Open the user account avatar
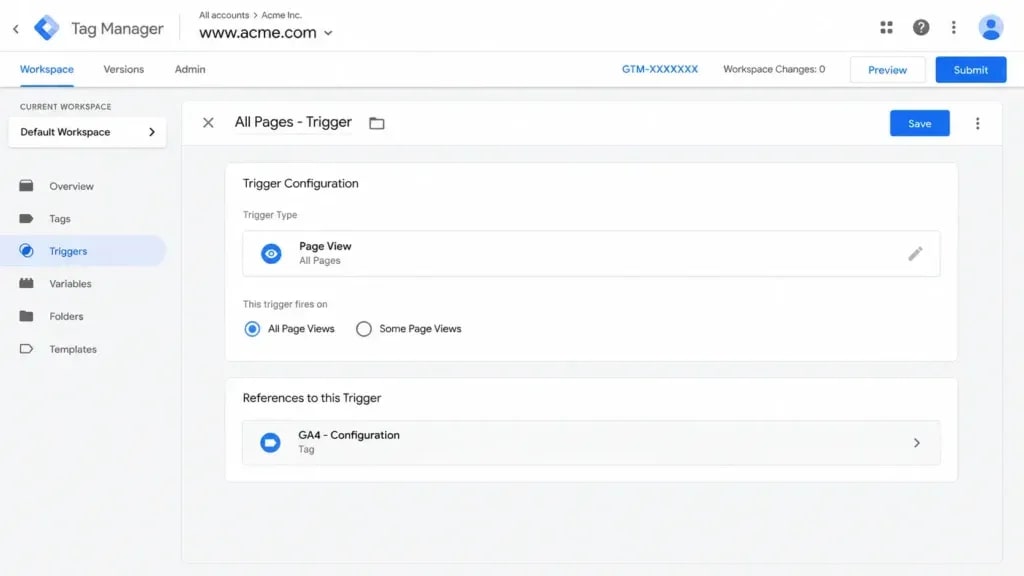This screenshot has width=1024, height=576. coord(991,27)
